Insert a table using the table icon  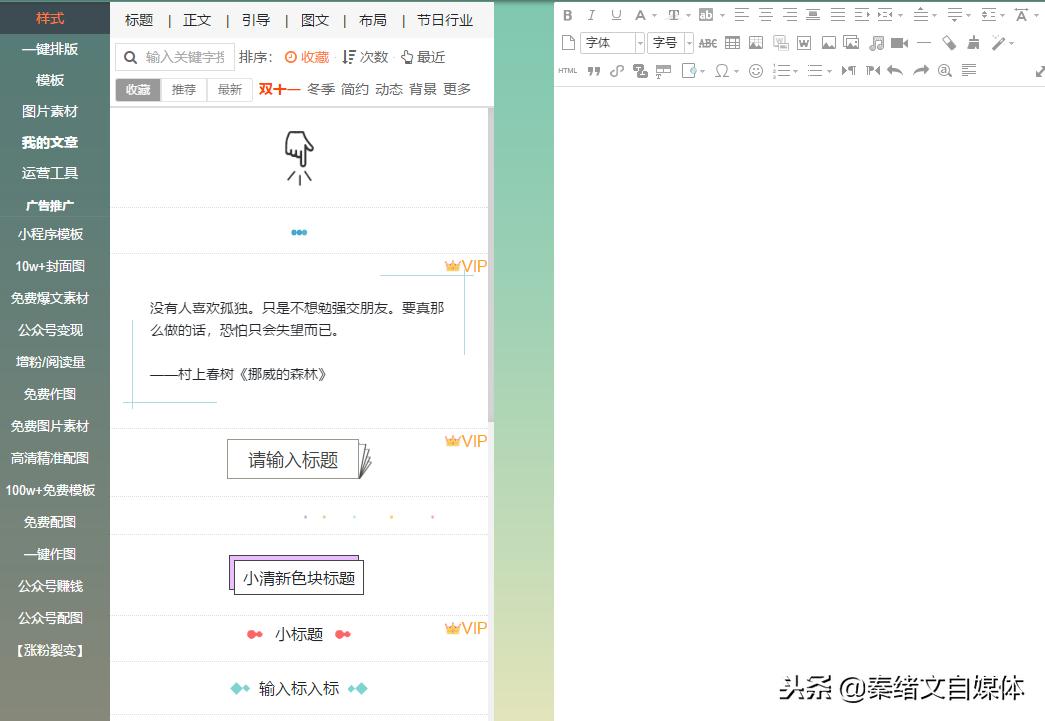[732, 42]
